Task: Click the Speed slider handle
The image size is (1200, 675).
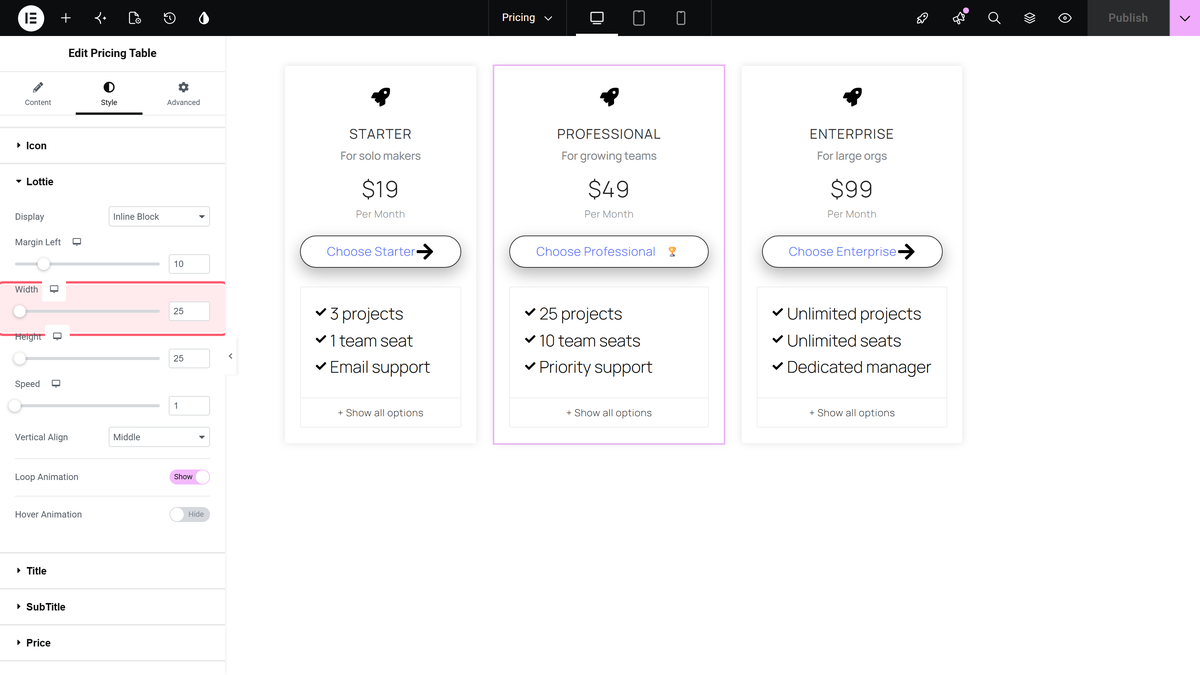Action: tap(15, 406)
